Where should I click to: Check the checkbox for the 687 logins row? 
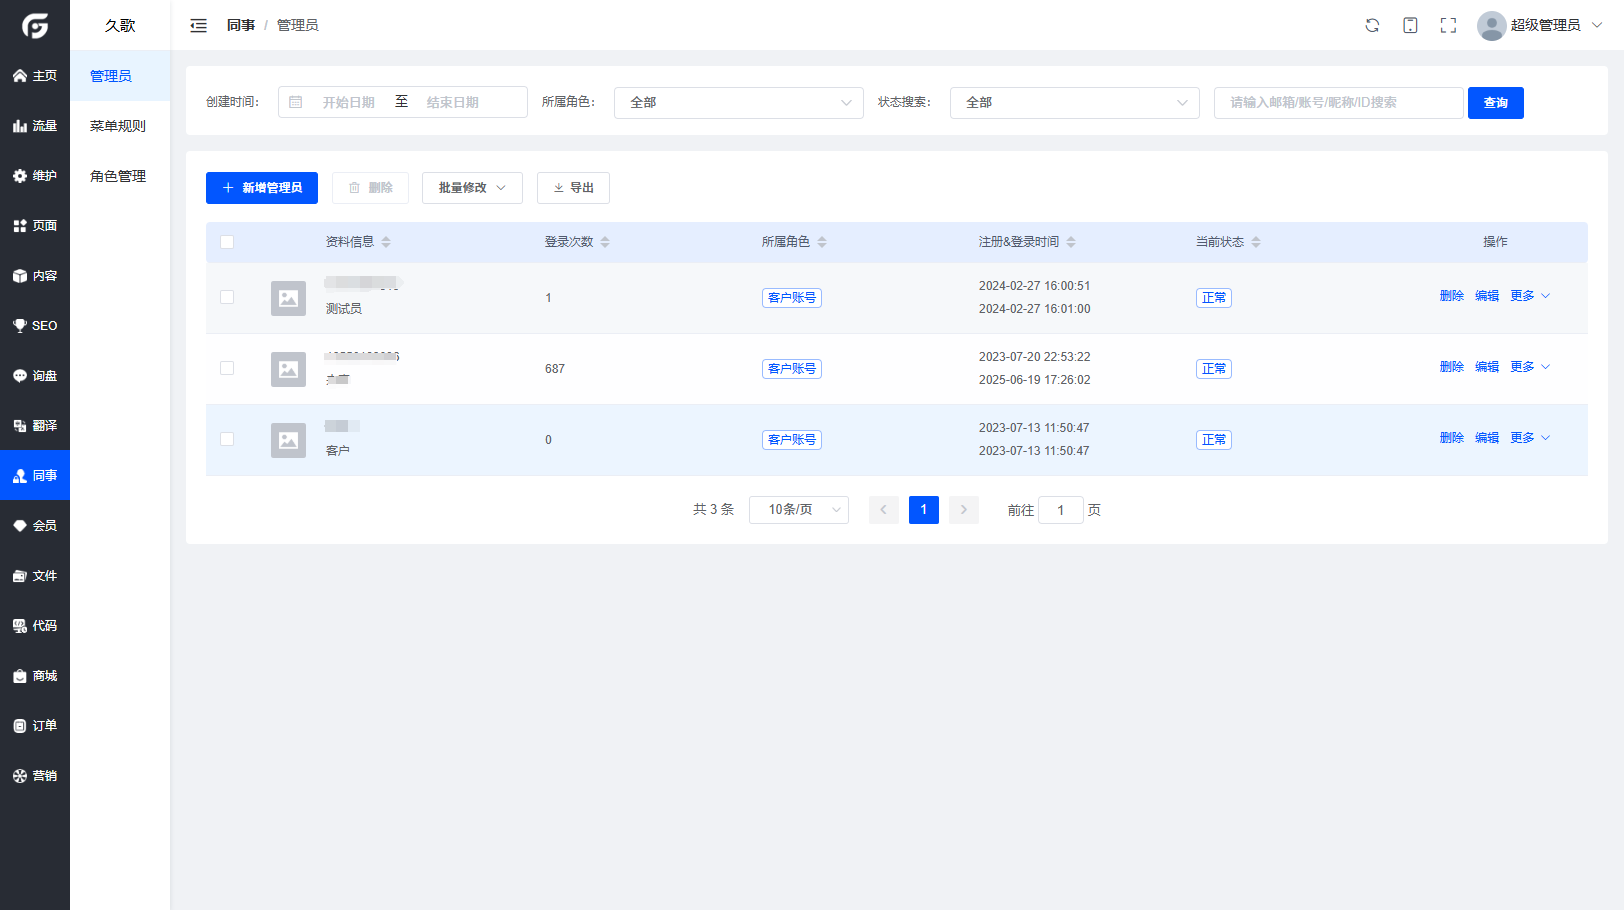[x=227, y=368]
